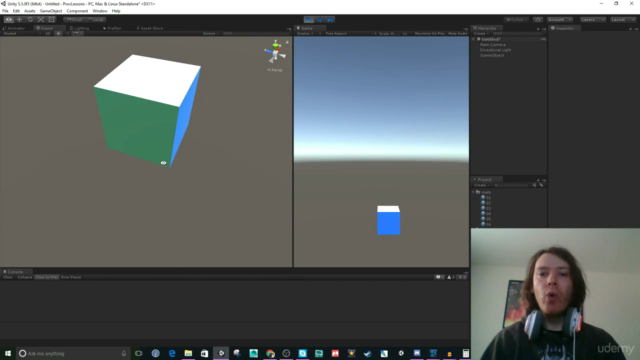
Task: Select the Hand view tool in toolbar
Action: click(9, 20)
